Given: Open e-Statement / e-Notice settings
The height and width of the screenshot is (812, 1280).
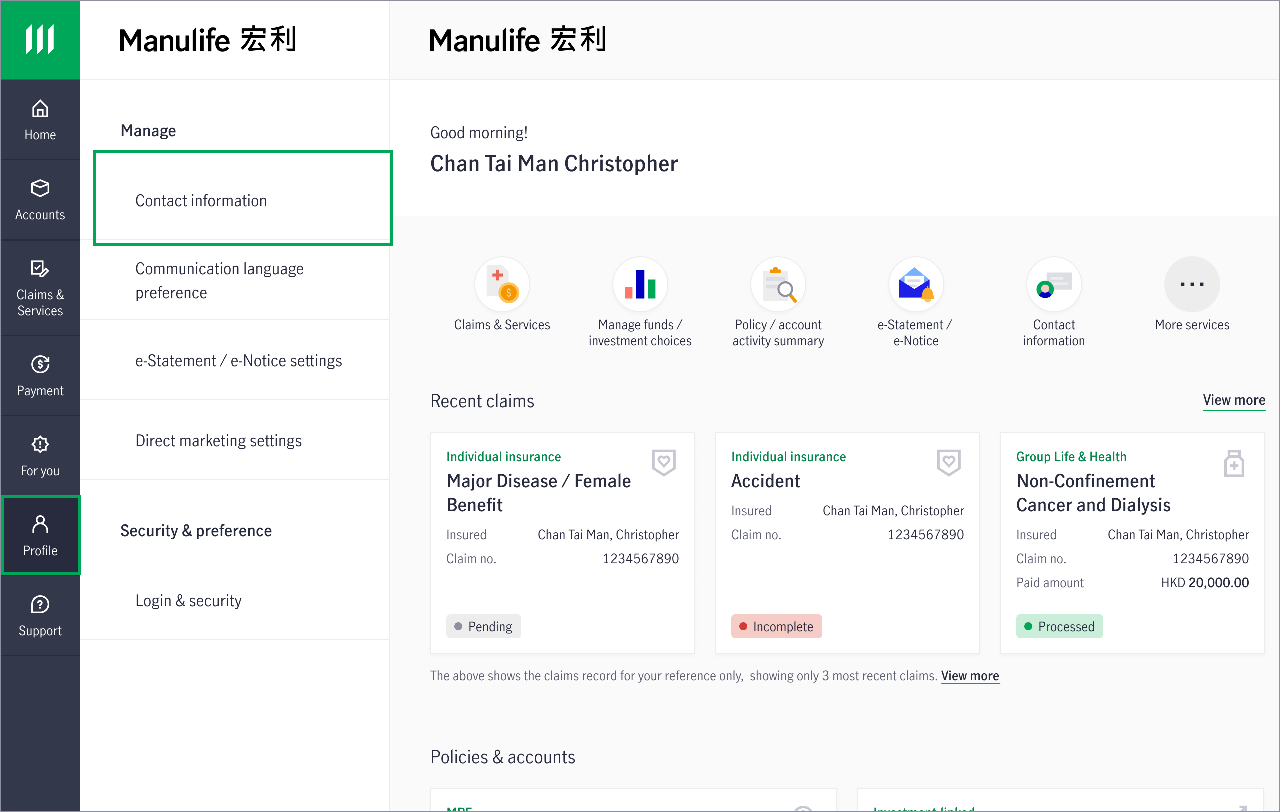Looking at the screenshot, I should tap(235, 360).
